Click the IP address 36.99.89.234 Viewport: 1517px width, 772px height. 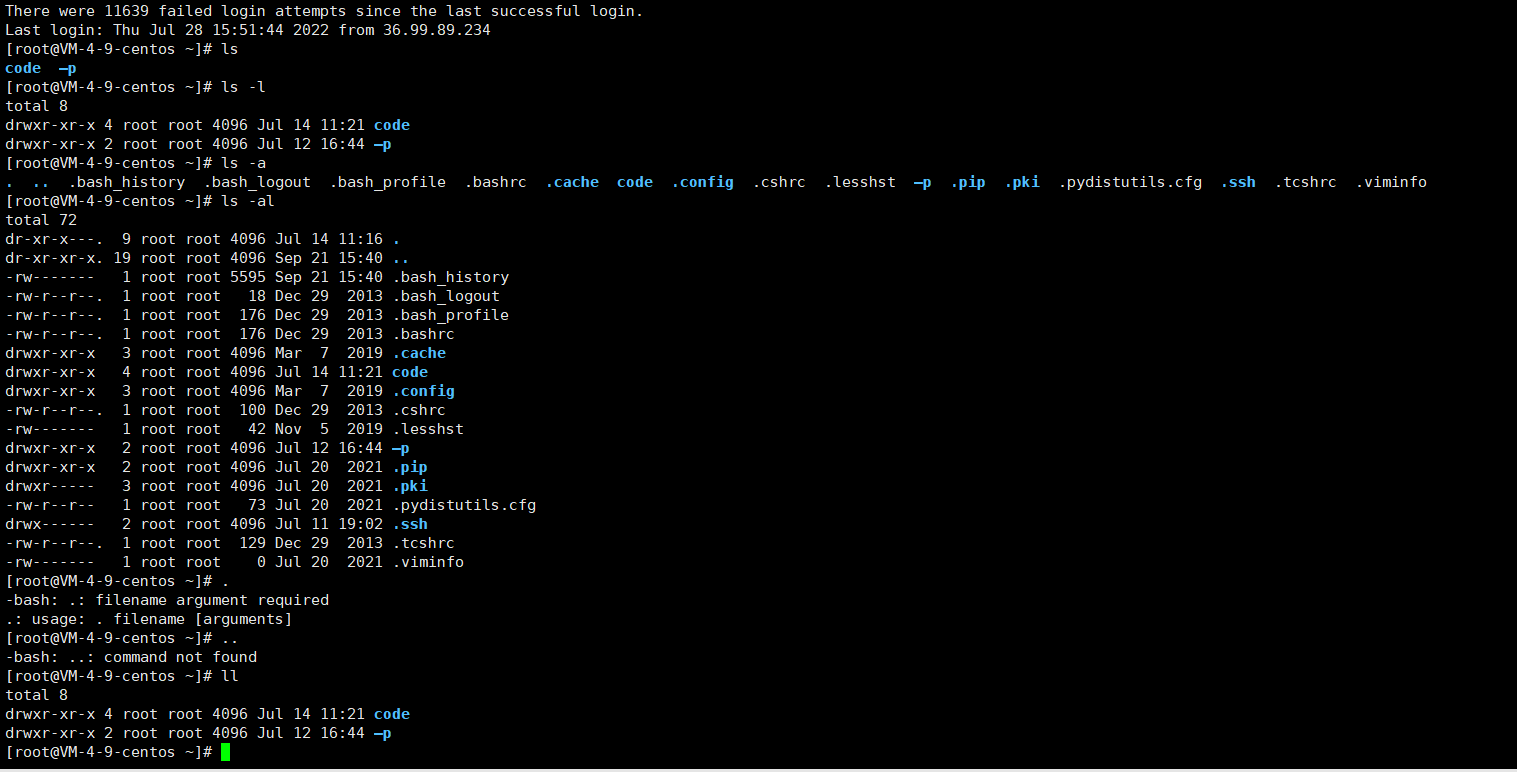[x=437, y=30]
